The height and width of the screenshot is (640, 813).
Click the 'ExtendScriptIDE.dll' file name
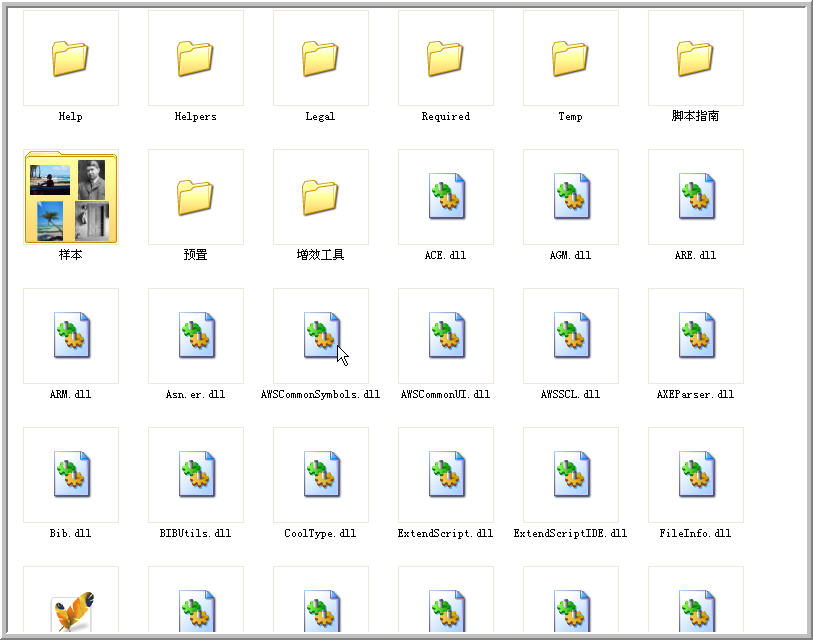(570, 533)
